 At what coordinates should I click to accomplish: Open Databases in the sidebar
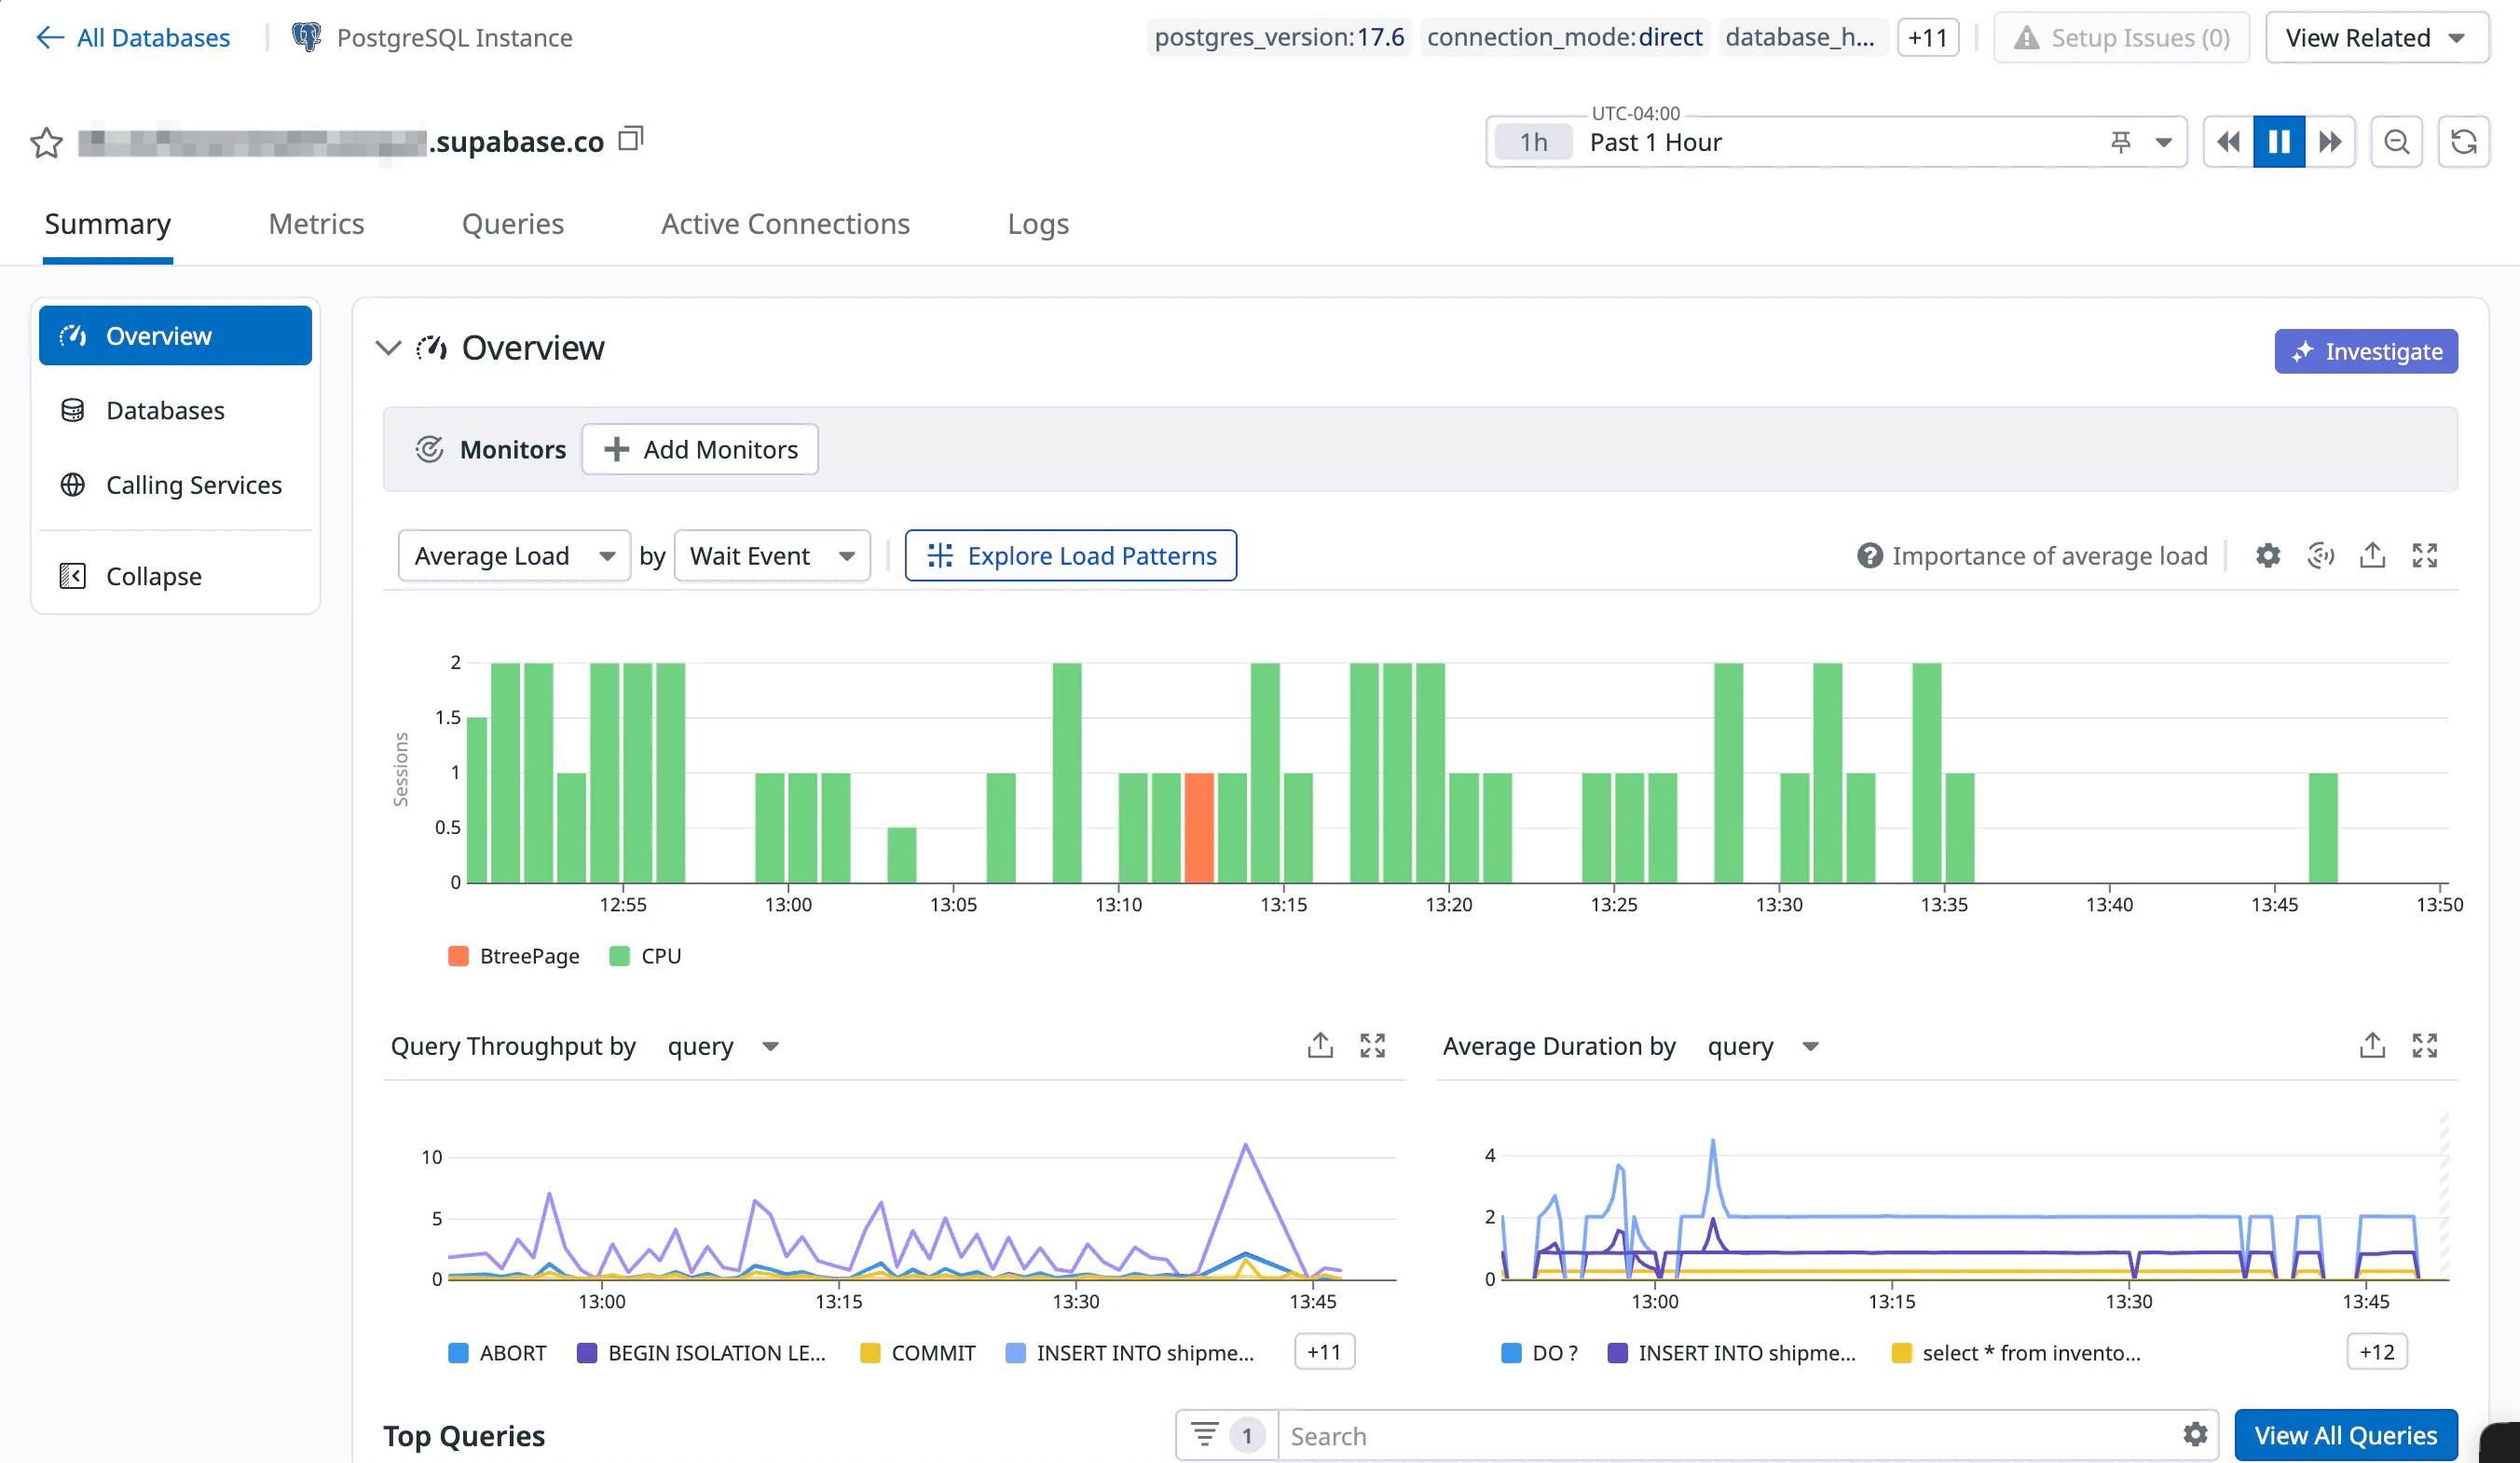165,410
